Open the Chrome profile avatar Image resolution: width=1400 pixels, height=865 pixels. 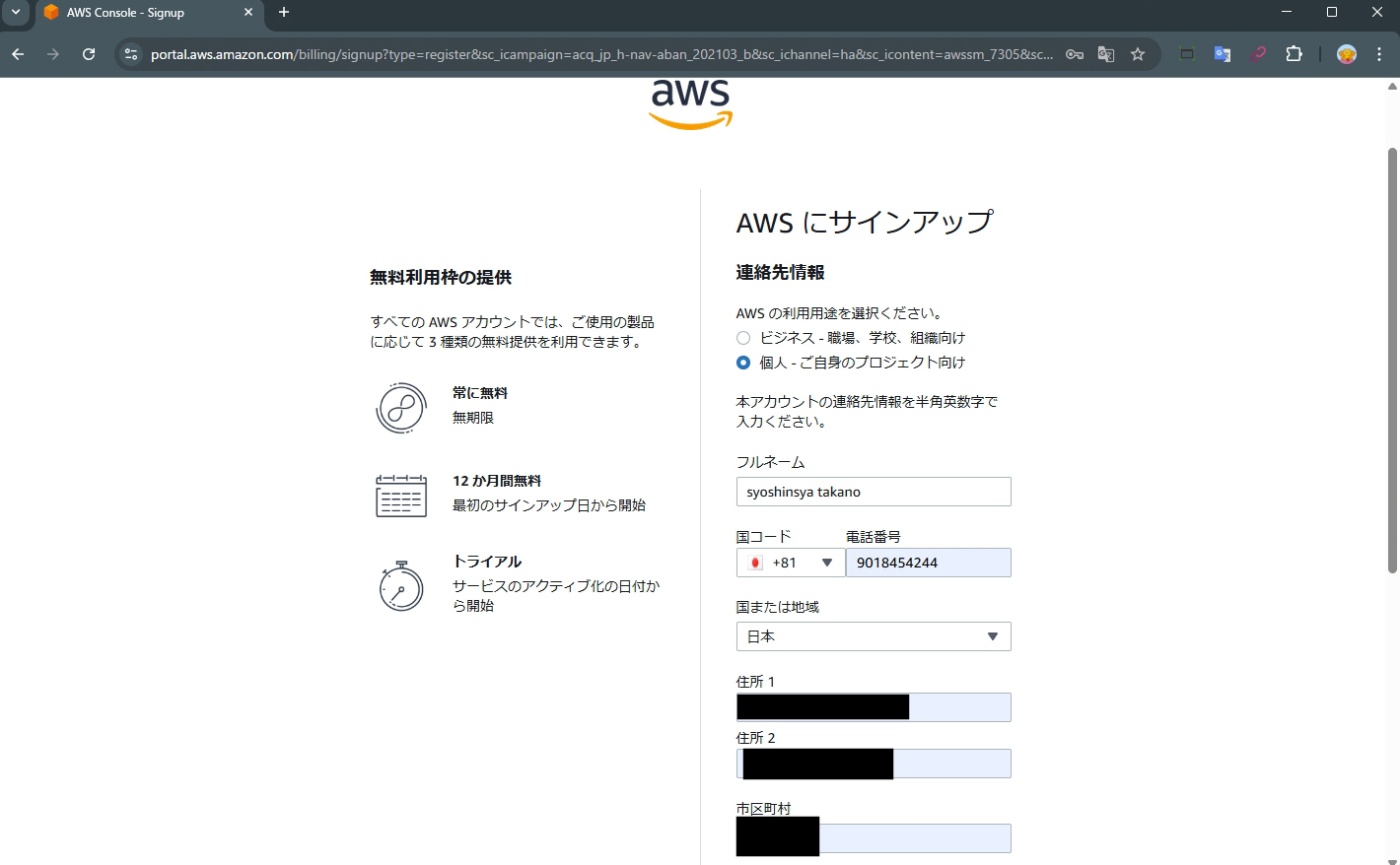click(x=1347, y=54)
